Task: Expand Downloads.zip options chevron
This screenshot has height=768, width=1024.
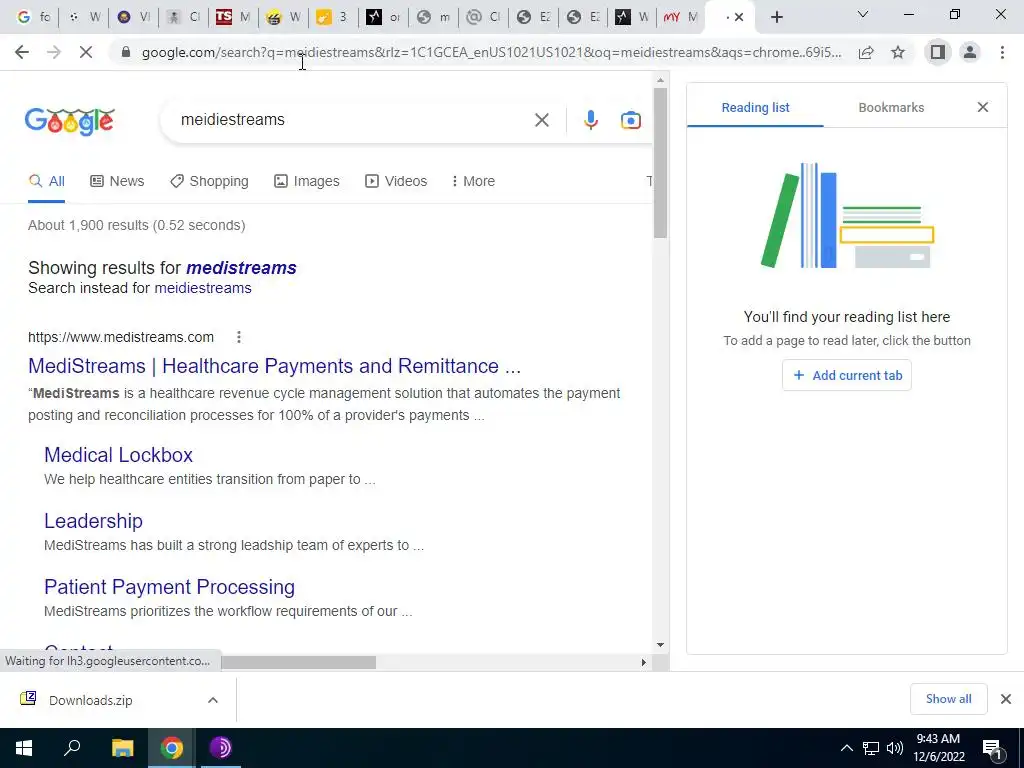Action: pos(213,700)
